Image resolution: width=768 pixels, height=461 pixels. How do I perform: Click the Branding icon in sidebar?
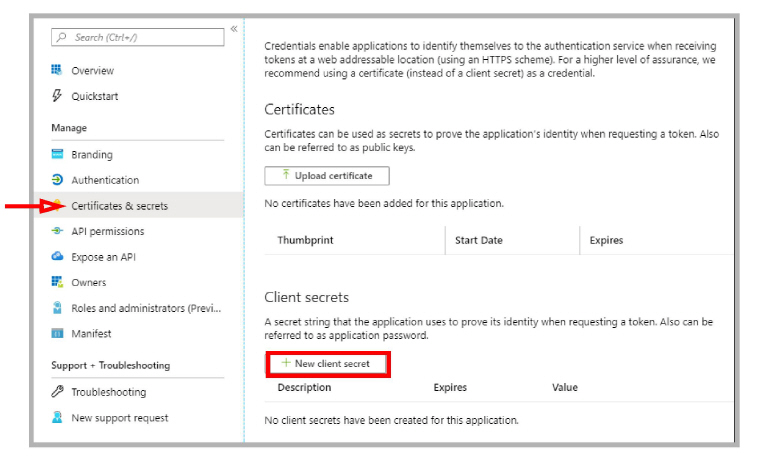[57, 154]
